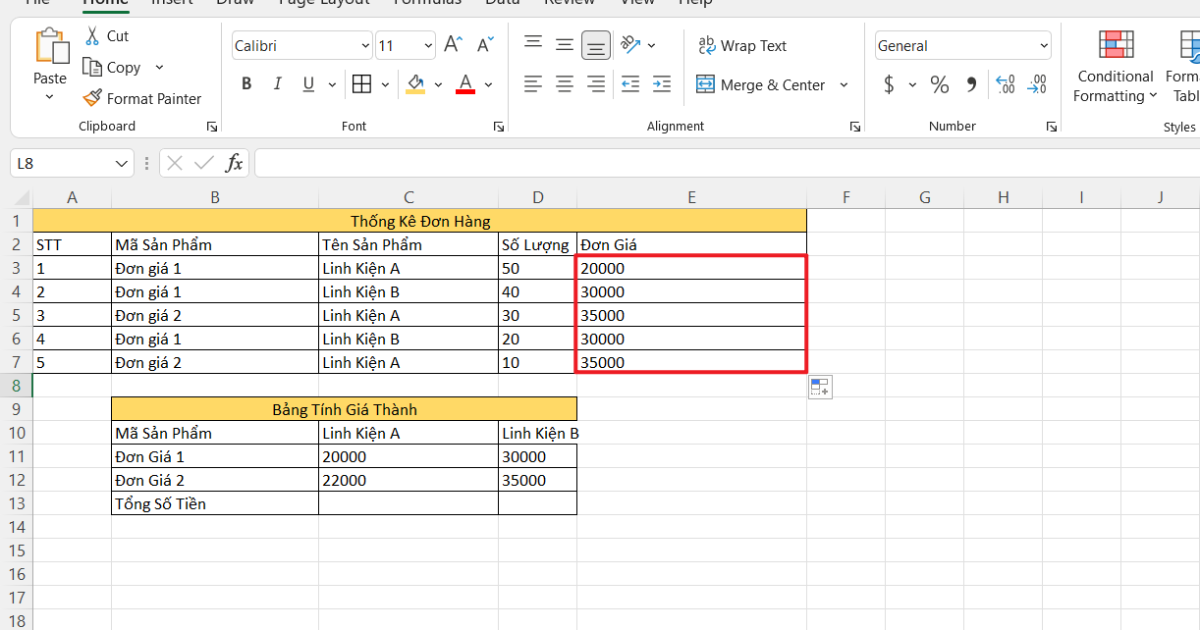Align cell text to the left
The image size is (1200, 630).
[x=533, y=84]
